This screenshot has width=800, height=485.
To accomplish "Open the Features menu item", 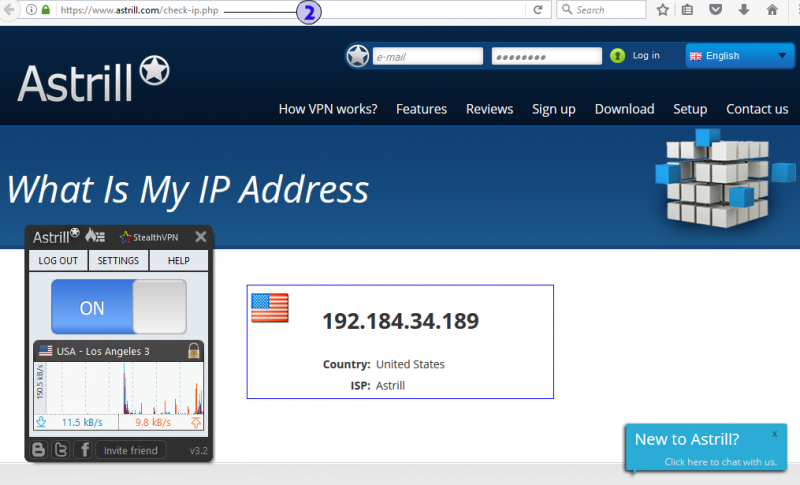I will click(421, 109).
